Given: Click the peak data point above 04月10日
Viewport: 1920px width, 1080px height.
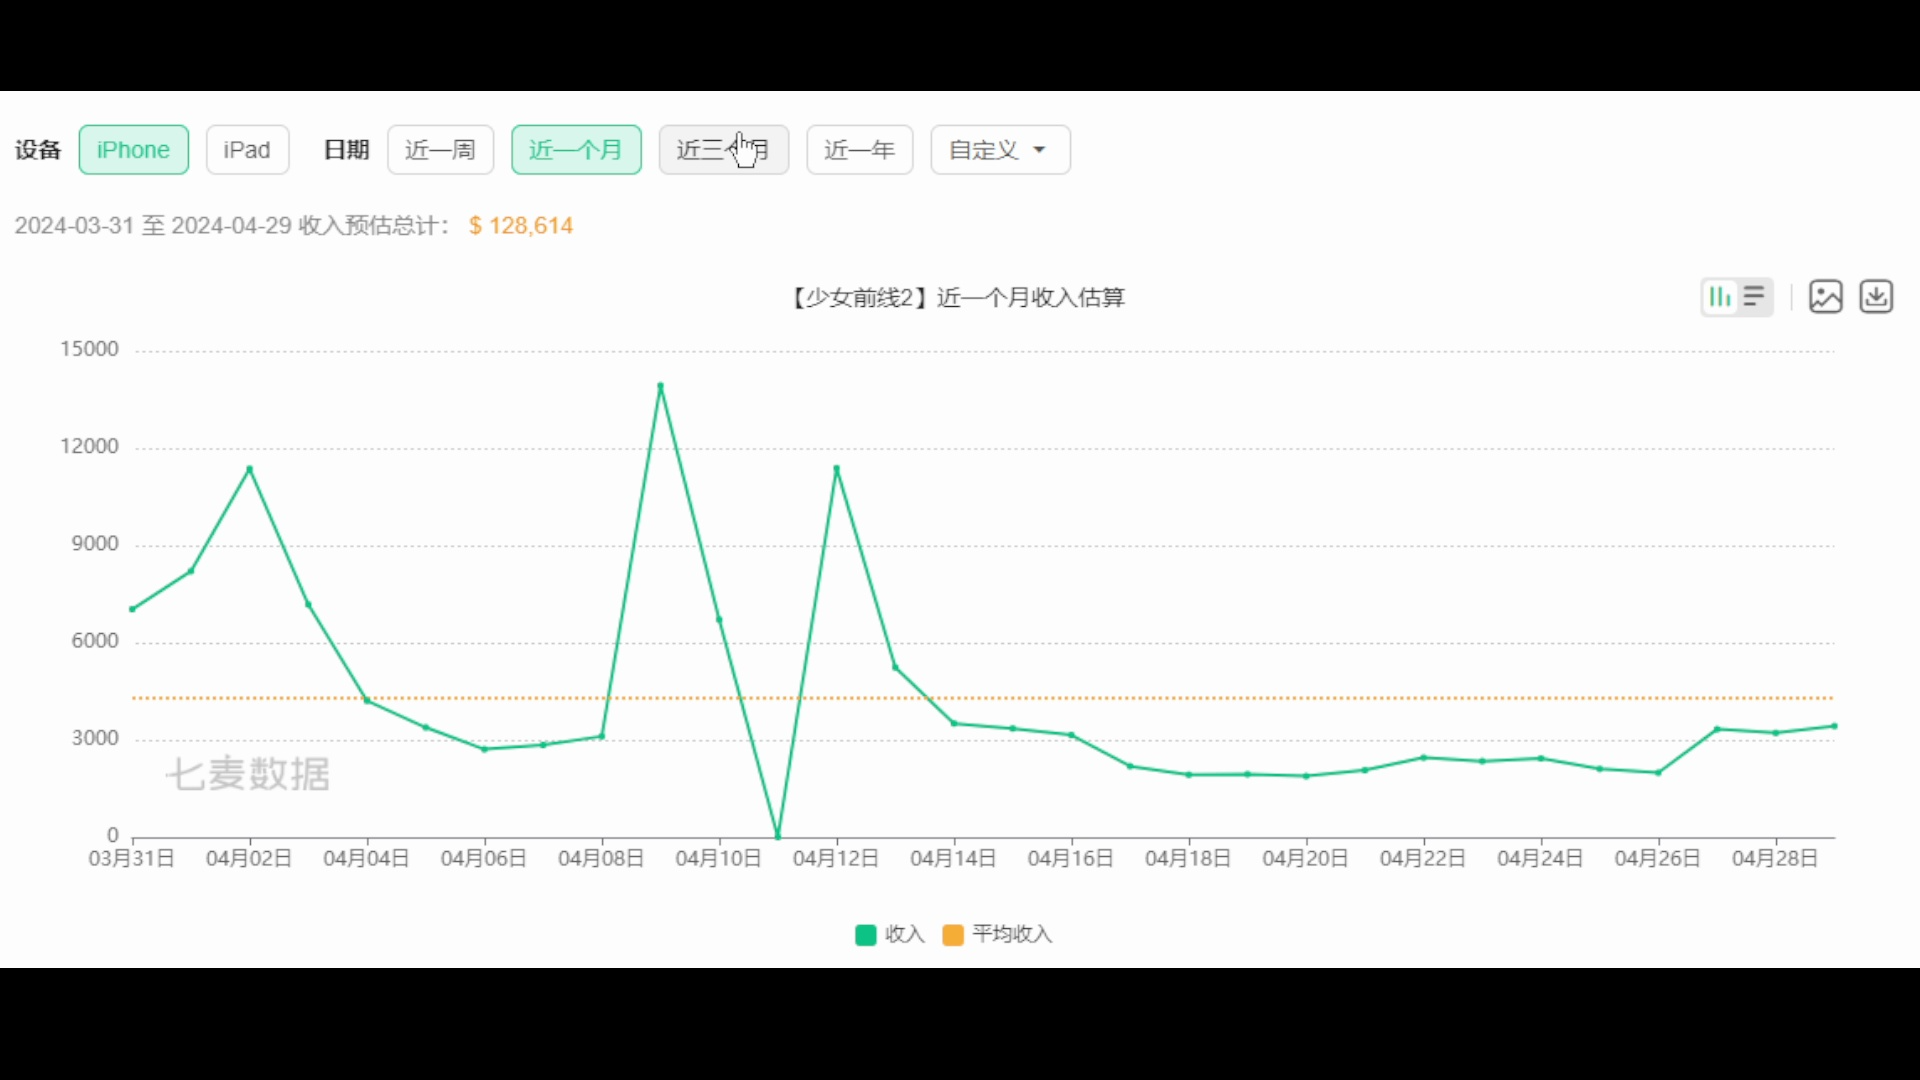Looking at the screenshot, I should tap(660, 386).
